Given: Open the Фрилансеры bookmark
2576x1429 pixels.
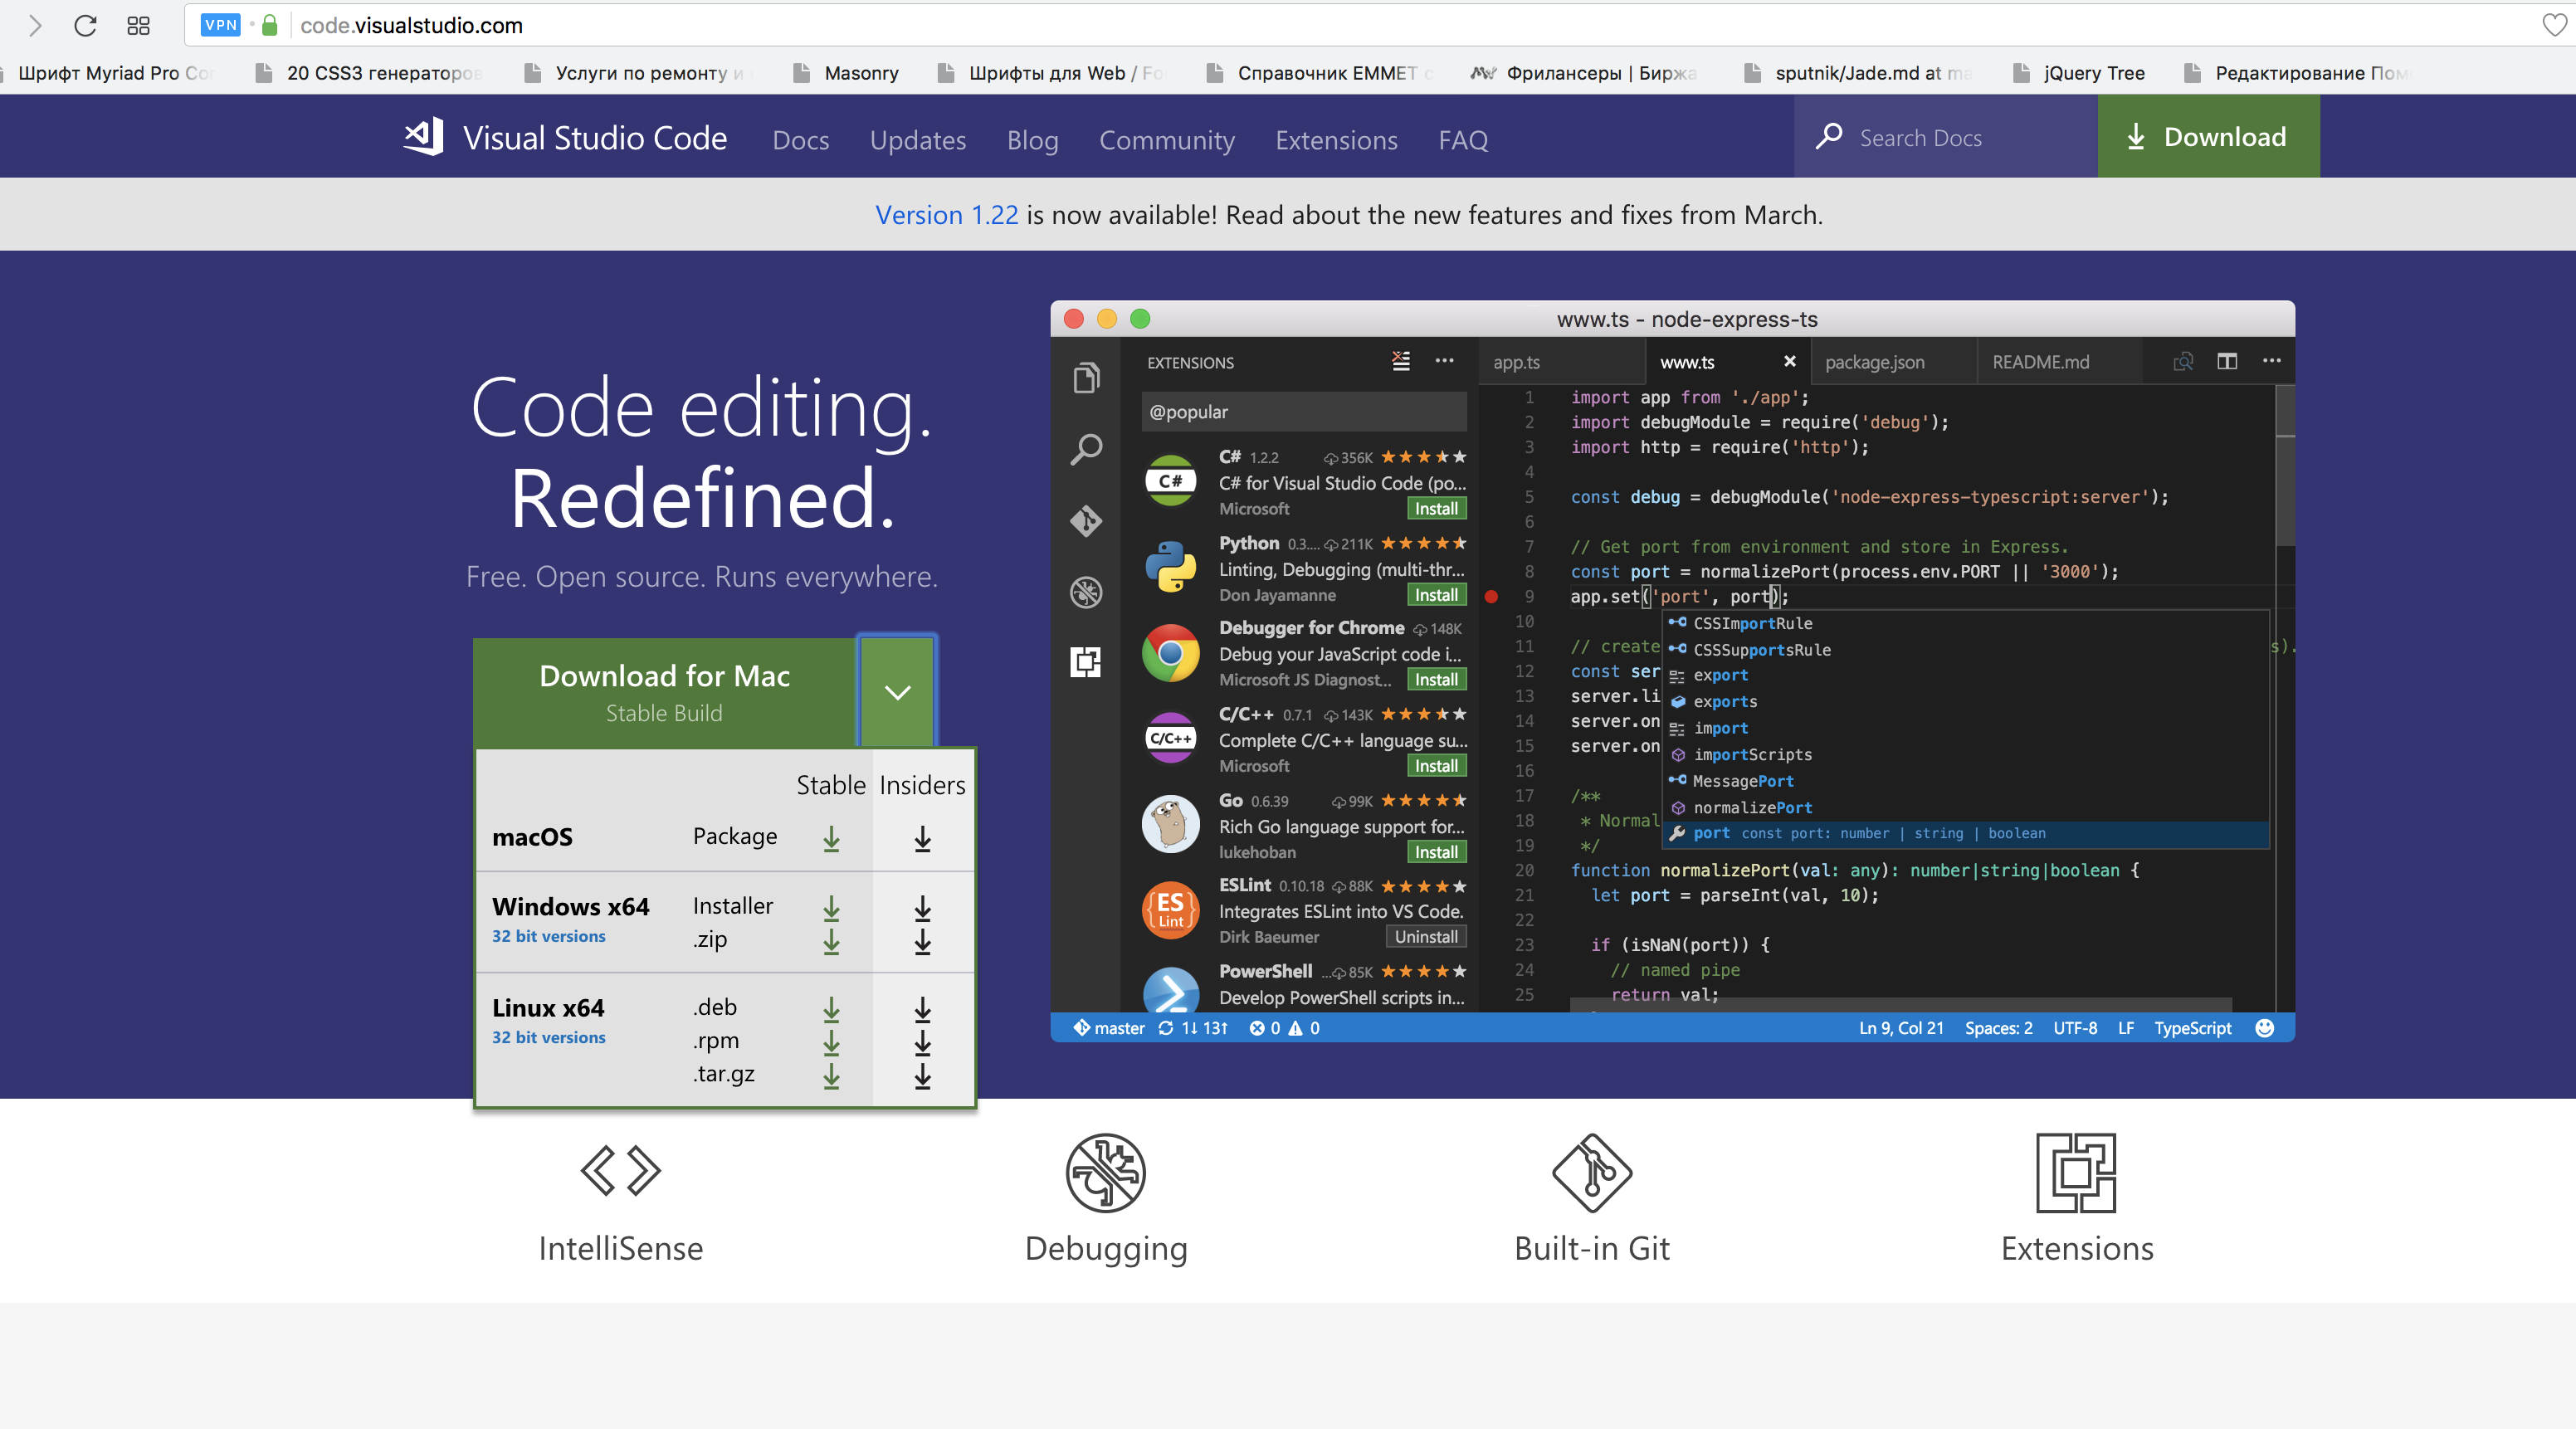Looking at the screenshot, I should click(x=1585, y=73).
